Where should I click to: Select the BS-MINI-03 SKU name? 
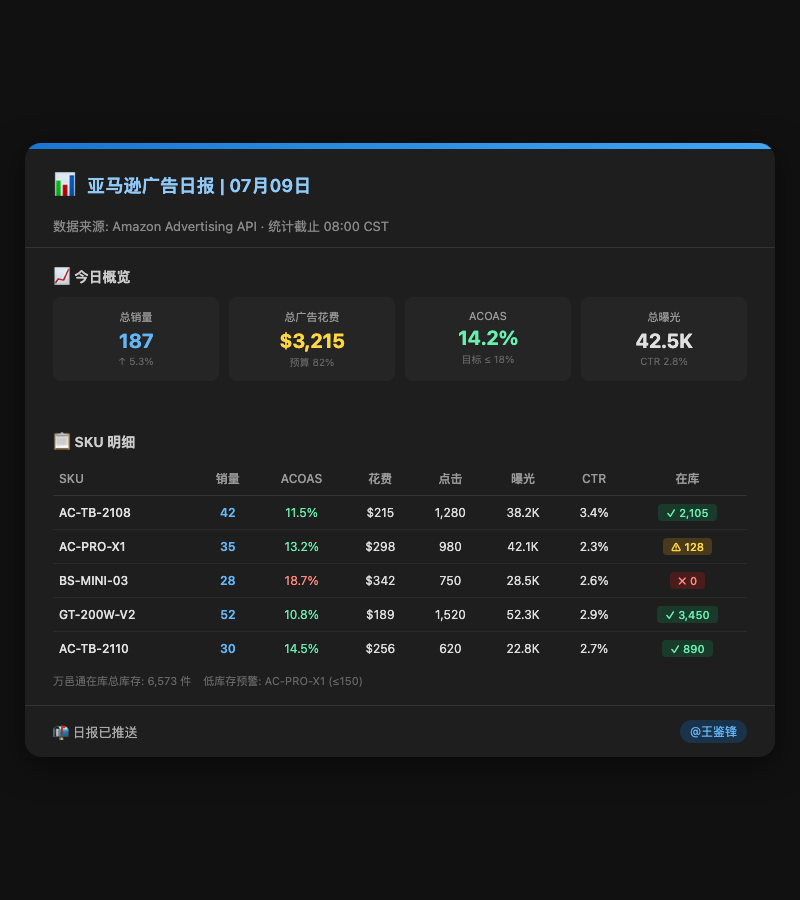pyautogui.click(x=94, y=580)
